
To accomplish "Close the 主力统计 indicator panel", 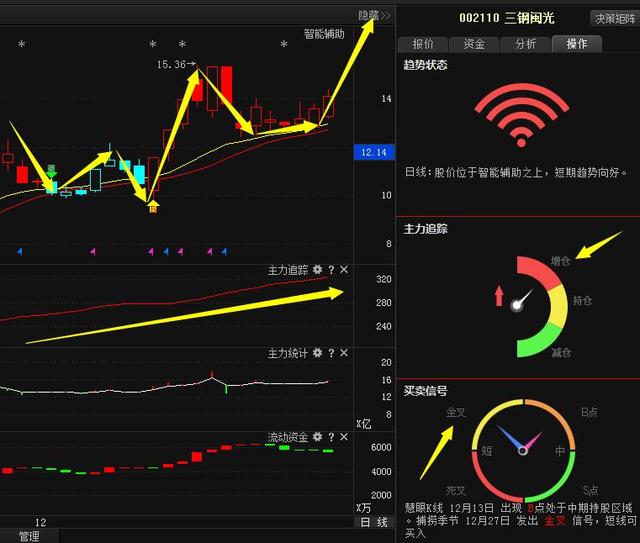I will coord(344,353).
